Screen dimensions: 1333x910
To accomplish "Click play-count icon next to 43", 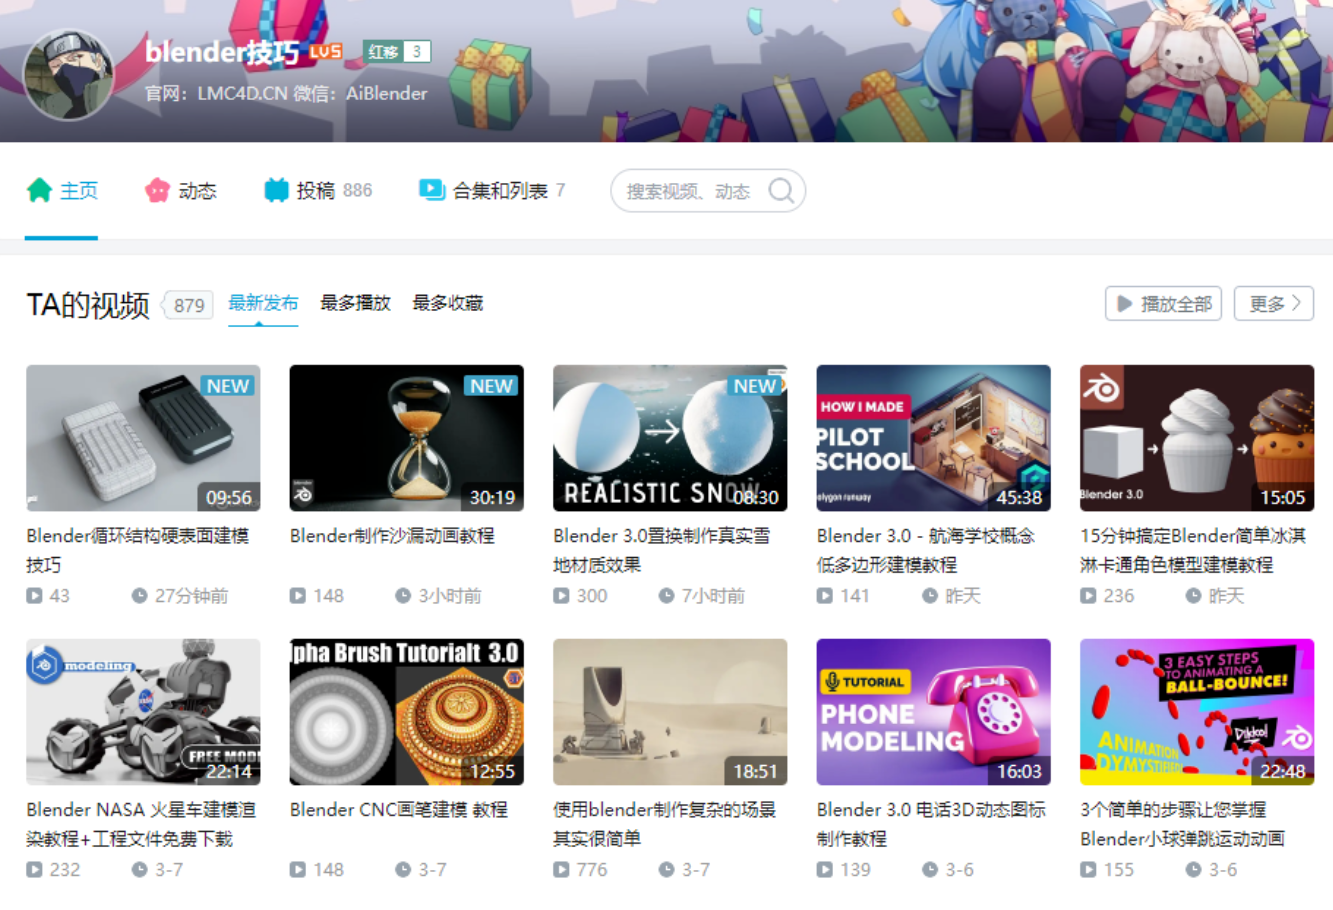I will pyautogui.click(x=35, y=596).
